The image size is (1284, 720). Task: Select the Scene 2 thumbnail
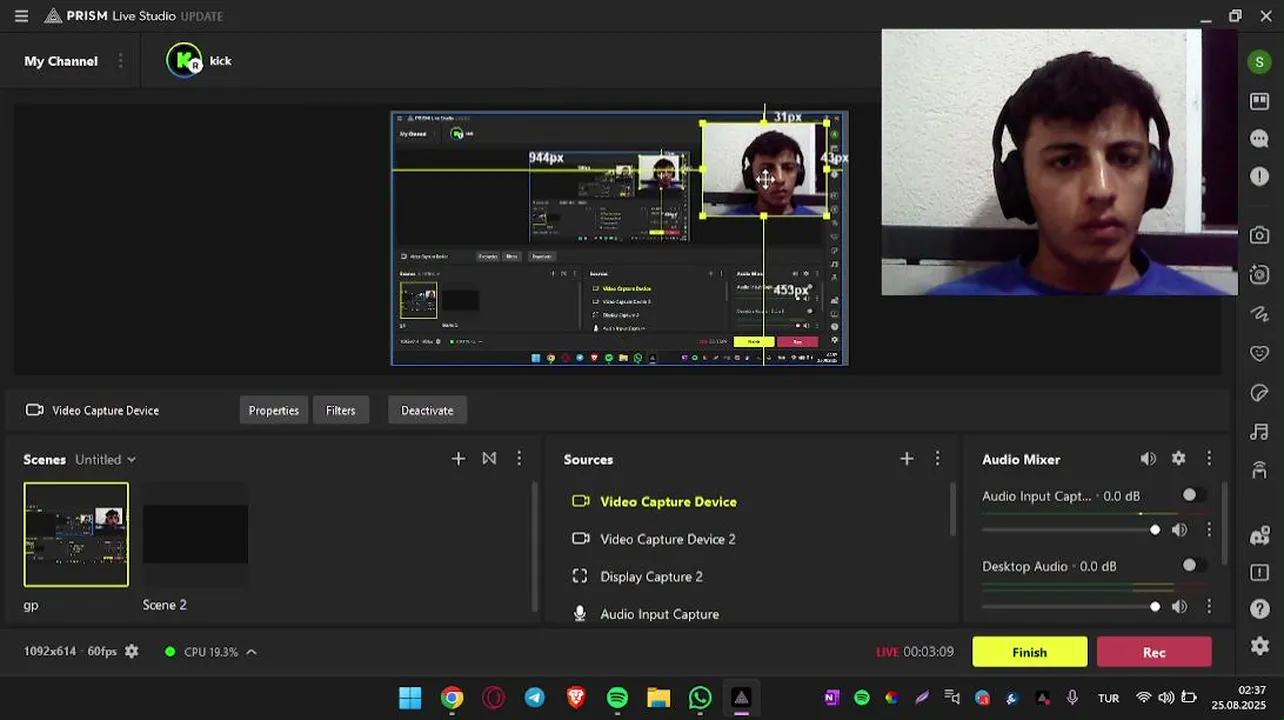click(195, 535)
